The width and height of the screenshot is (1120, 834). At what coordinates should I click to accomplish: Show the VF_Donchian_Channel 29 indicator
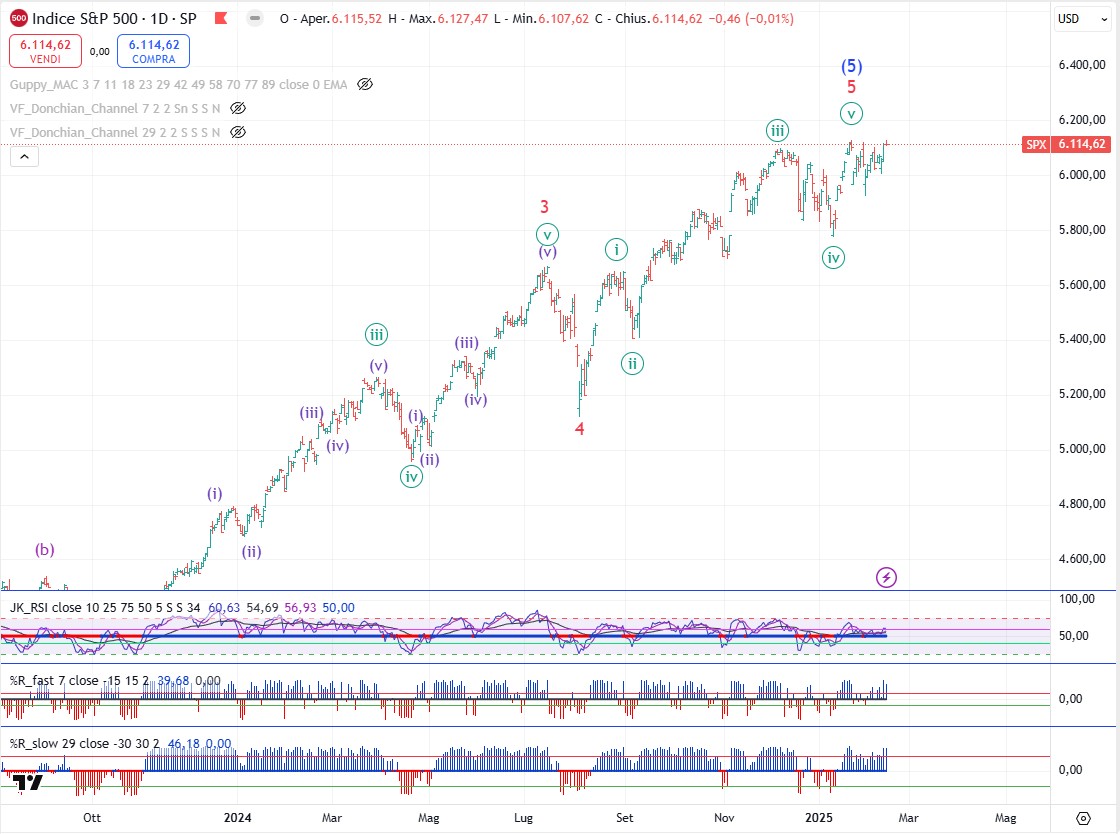(x=238, y=132)
